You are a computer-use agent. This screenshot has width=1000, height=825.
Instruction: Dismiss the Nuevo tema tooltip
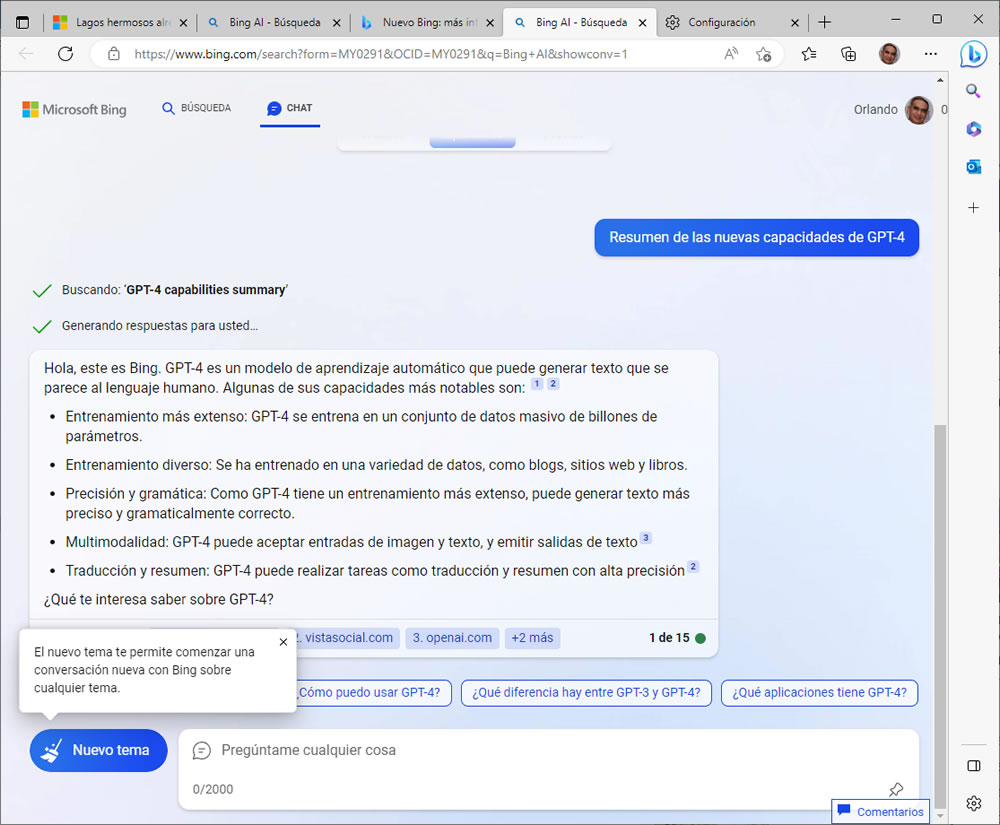[x=283, y=642]
